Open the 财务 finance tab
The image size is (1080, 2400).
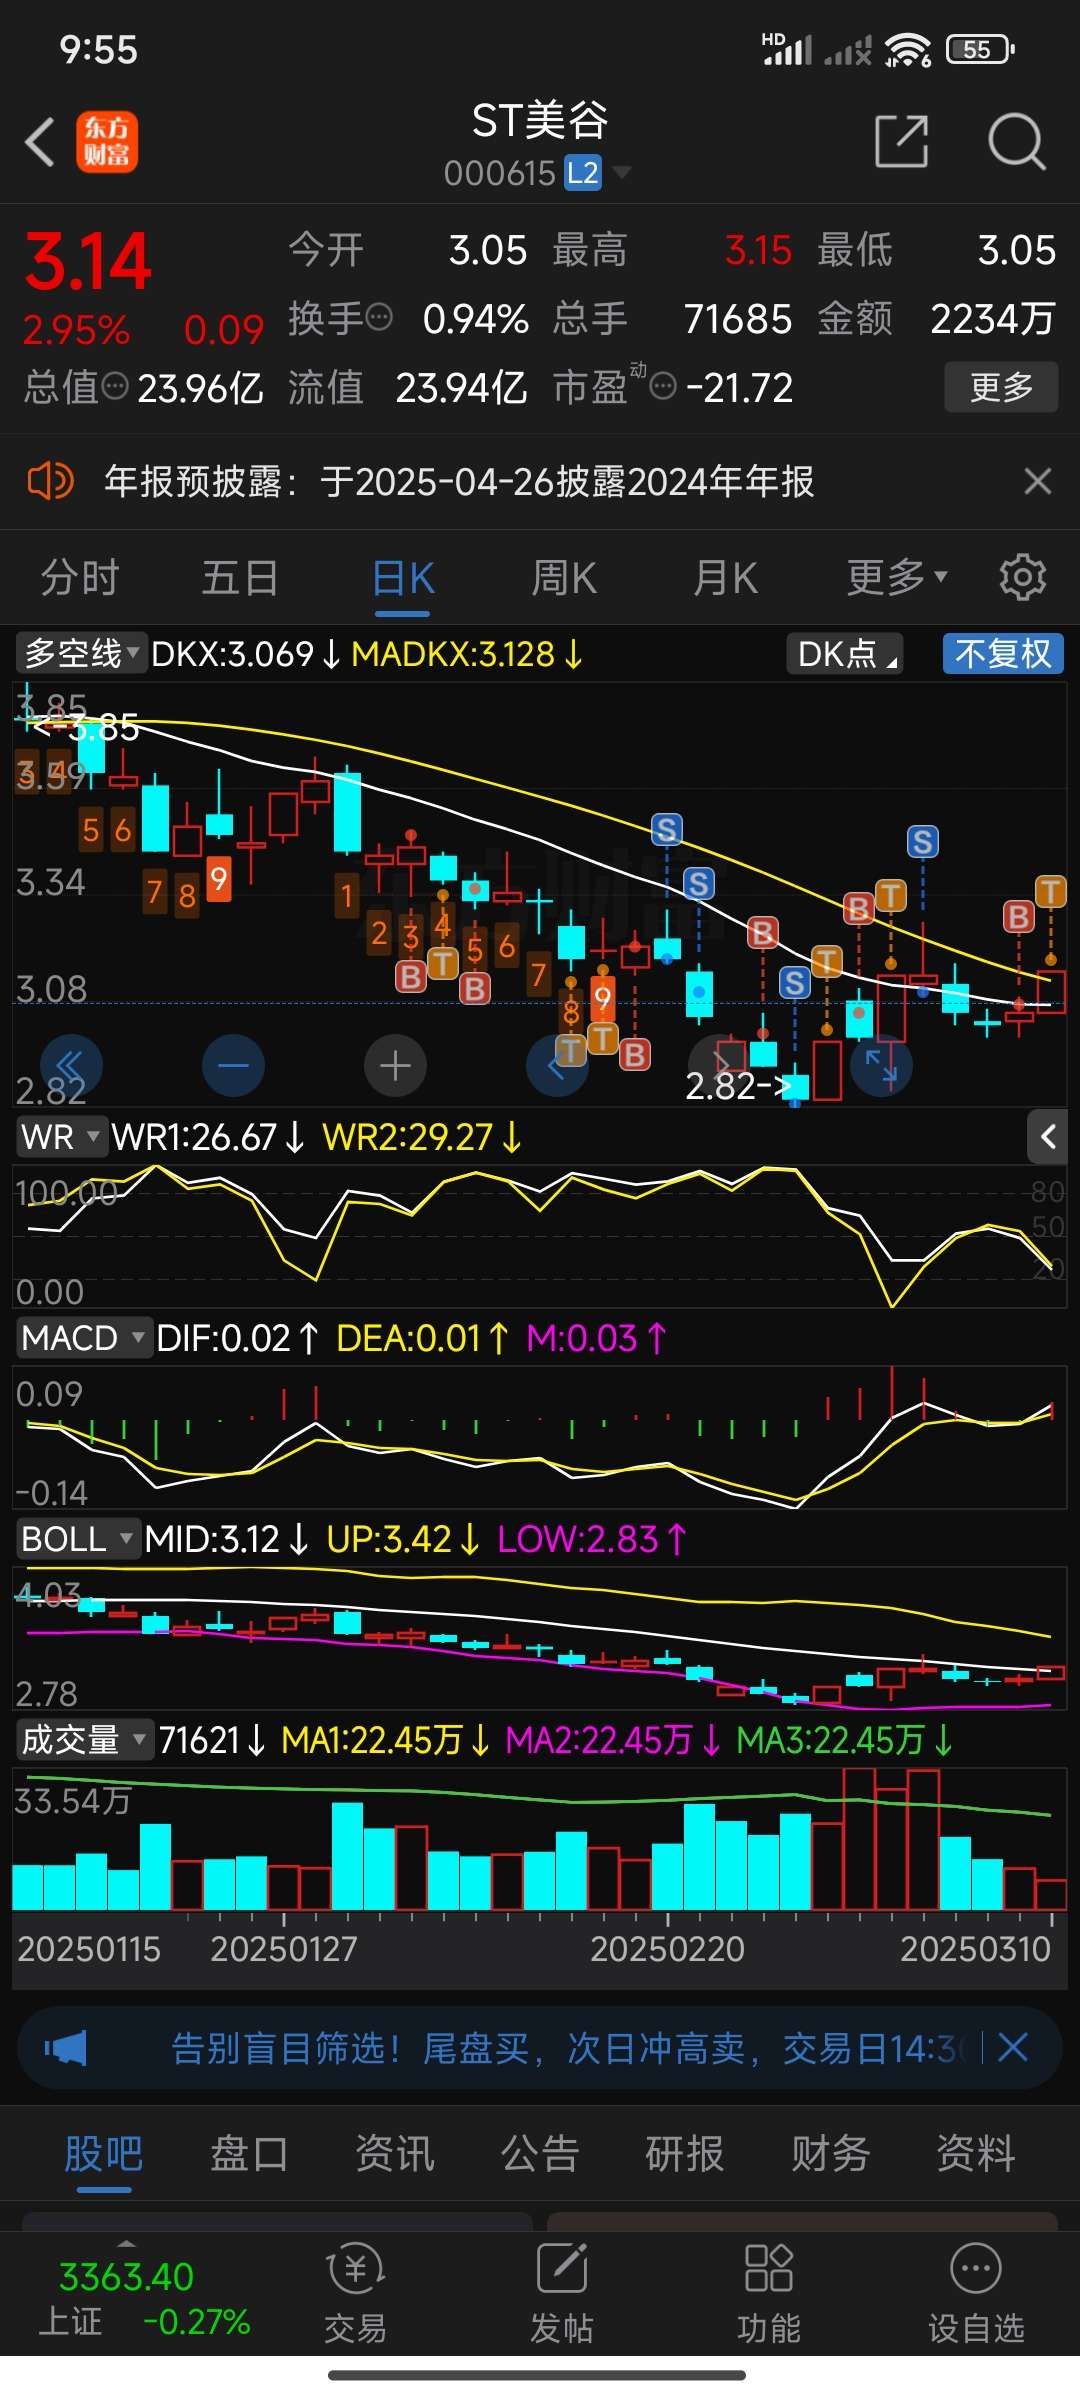pos(831,2153)
